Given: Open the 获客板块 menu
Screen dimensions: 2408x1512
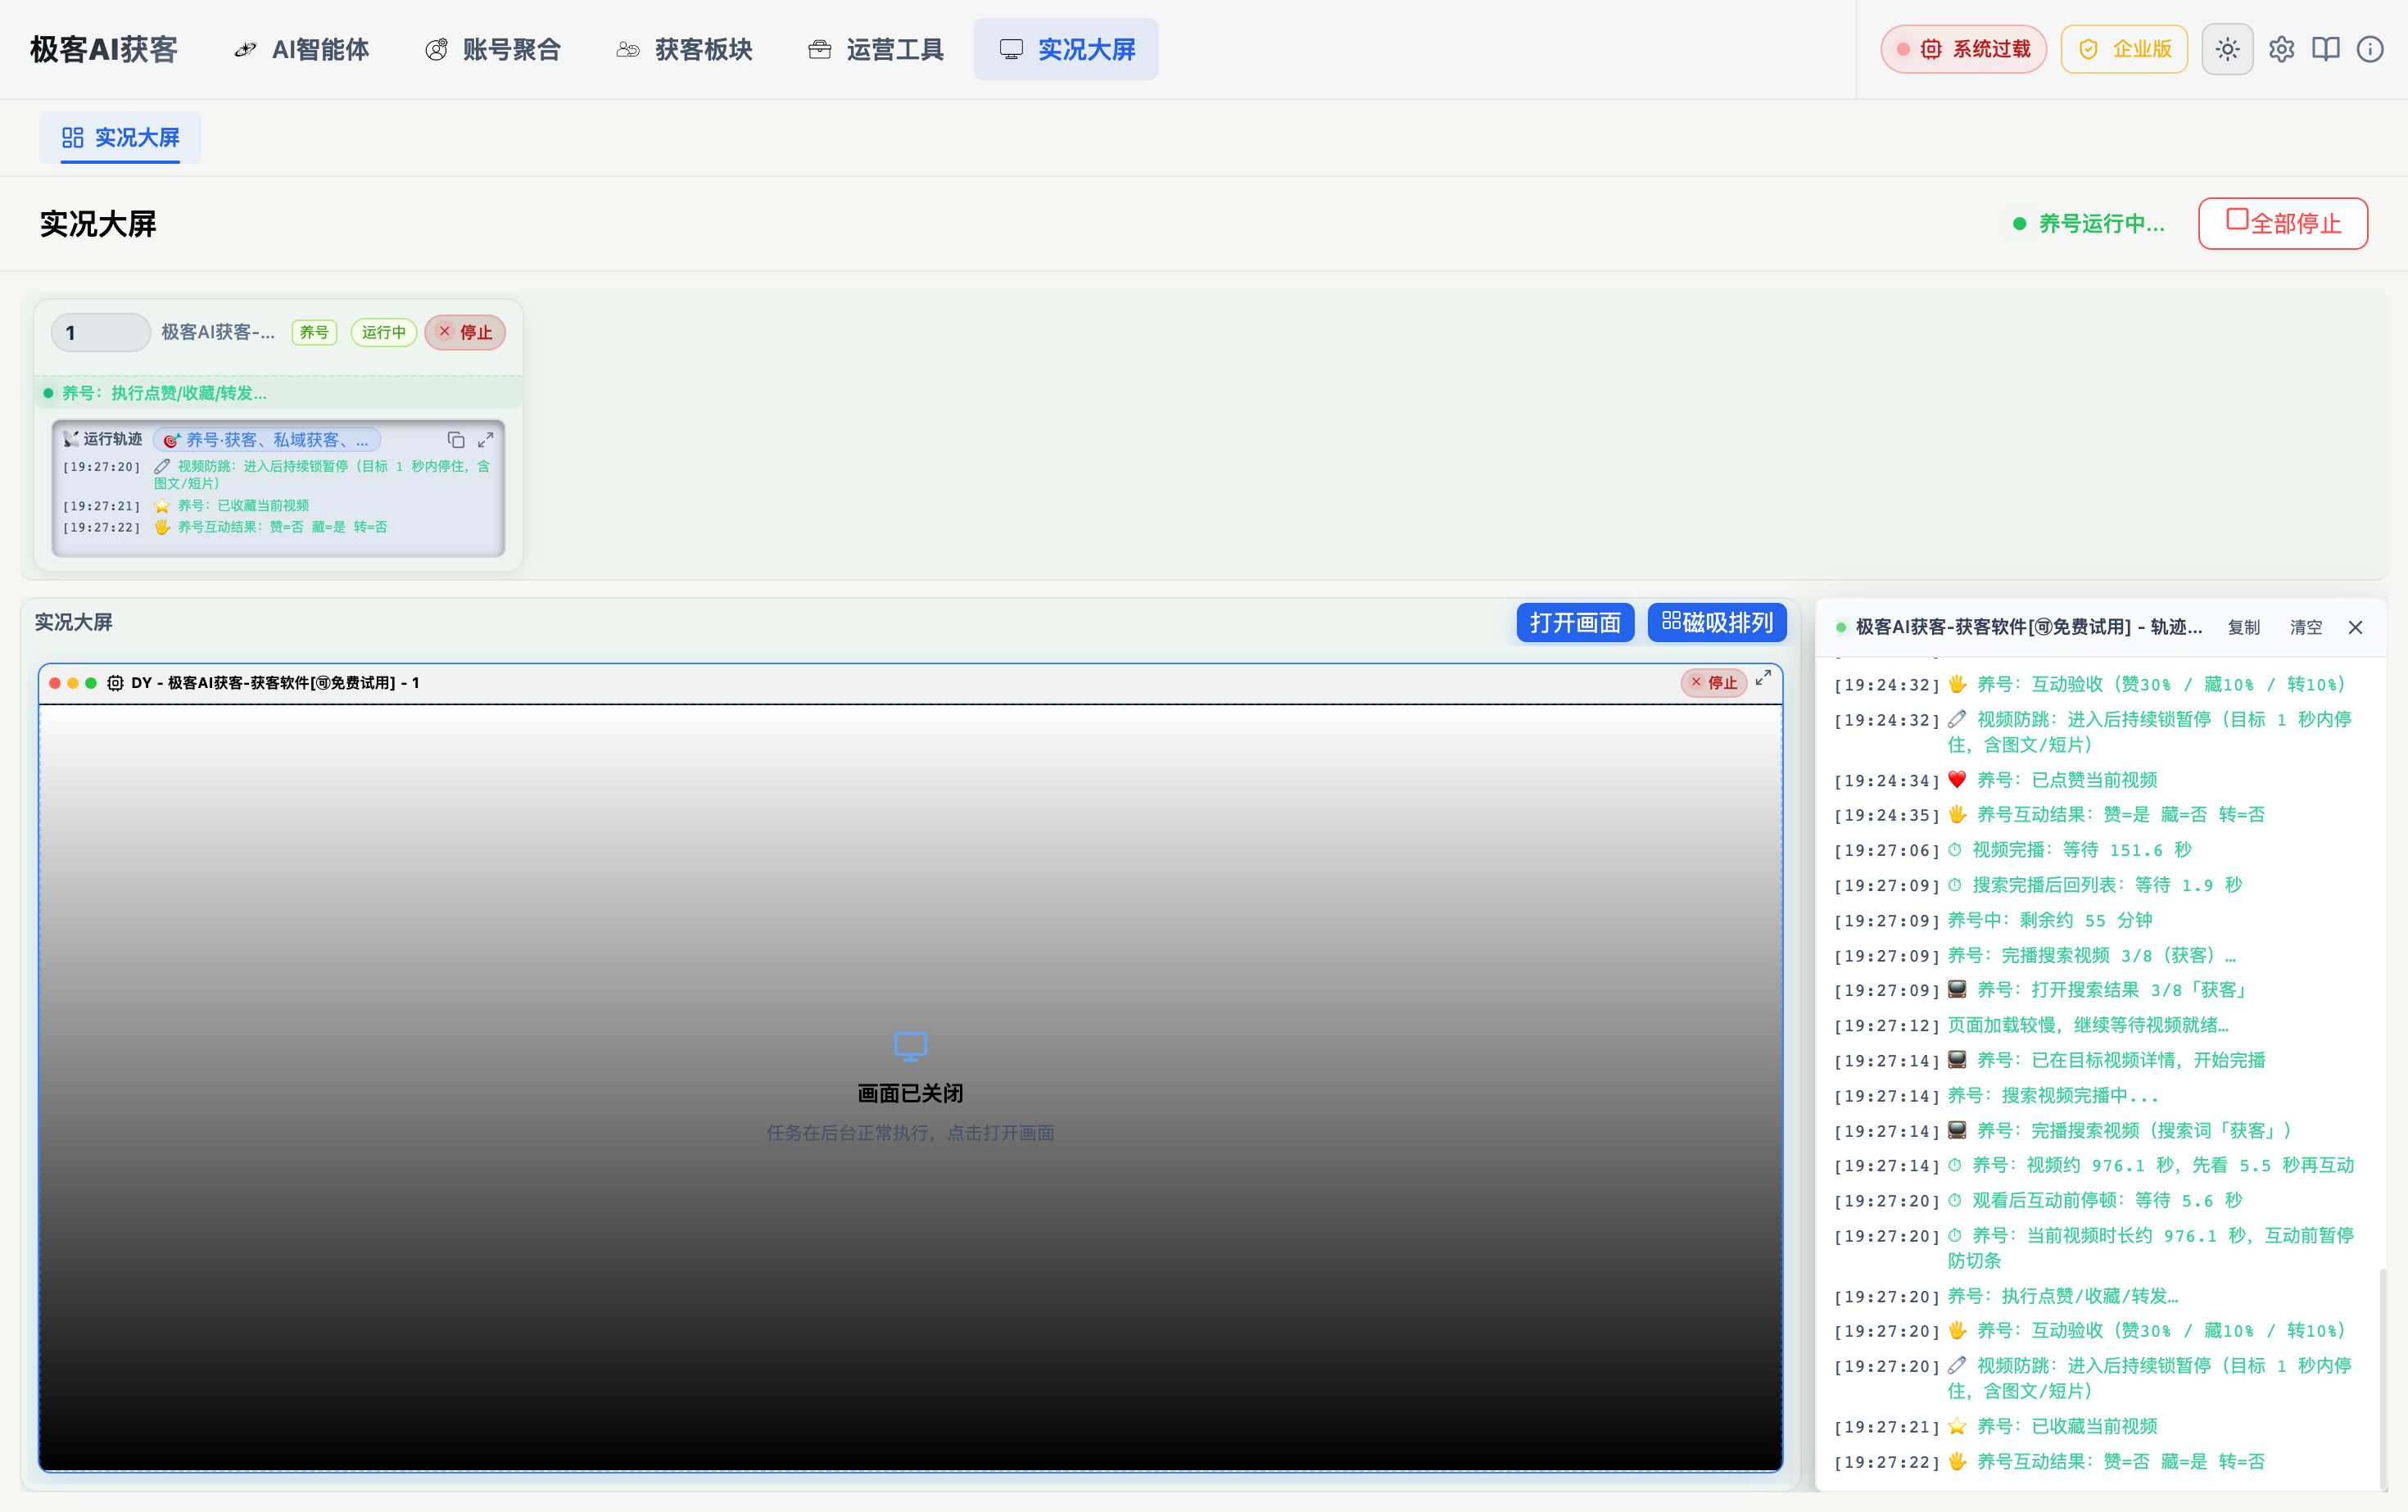Looking at the screenshot, I should point(685,49).
